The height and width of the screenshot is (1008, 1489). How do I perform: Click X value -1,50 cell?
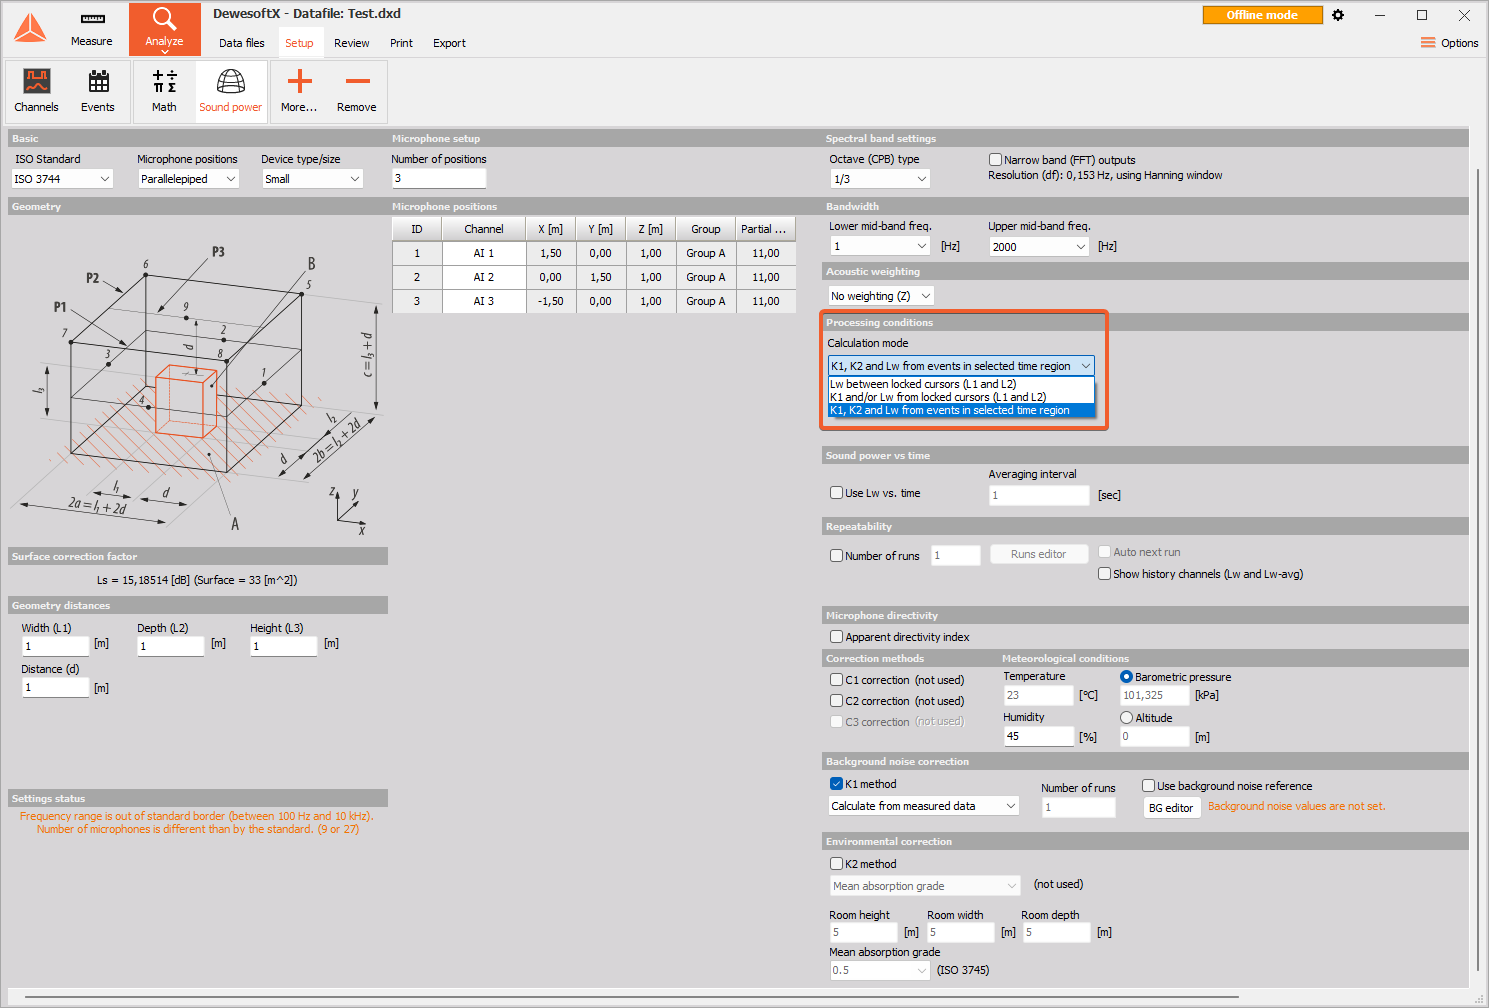pos(551,301)
